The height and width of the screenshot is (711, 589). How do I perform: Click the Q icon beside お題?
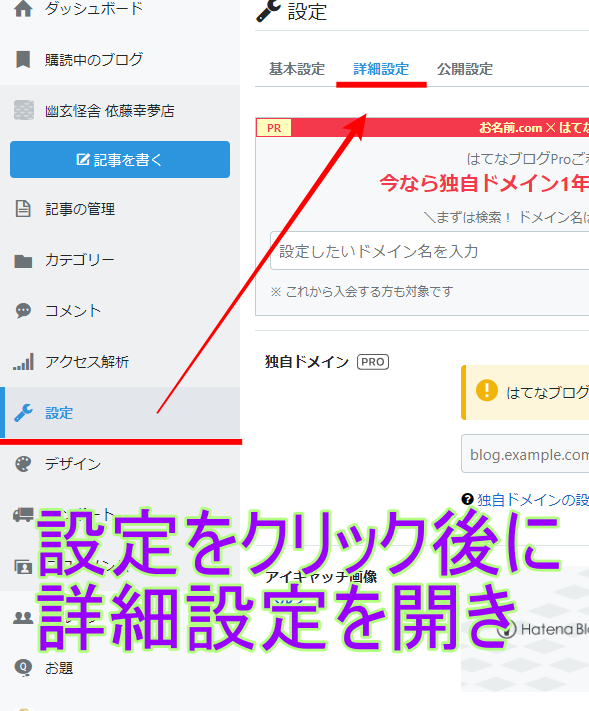point(23,667)
